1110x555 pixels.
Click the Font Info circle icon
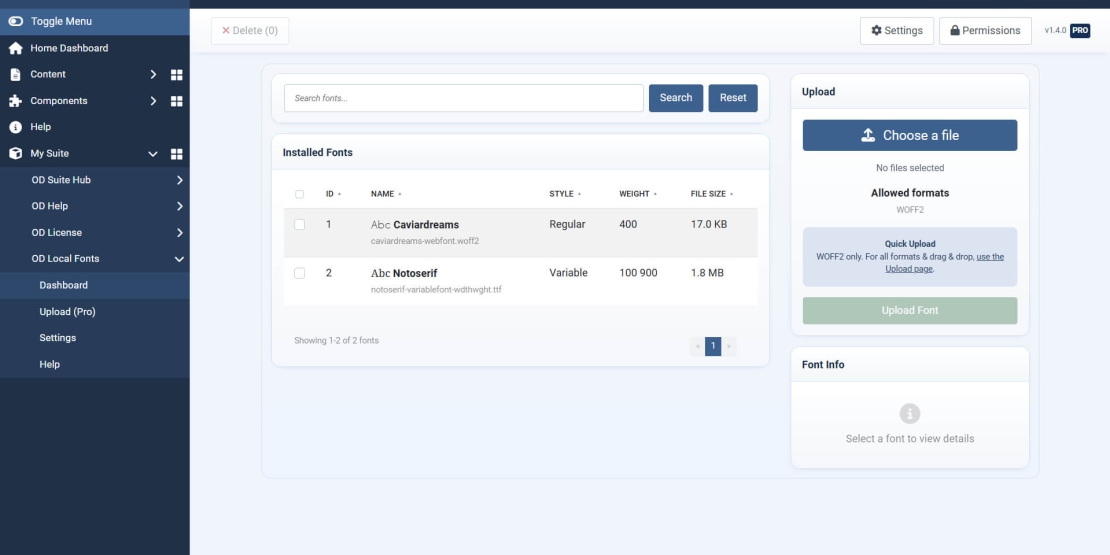(x=910, y=413)
